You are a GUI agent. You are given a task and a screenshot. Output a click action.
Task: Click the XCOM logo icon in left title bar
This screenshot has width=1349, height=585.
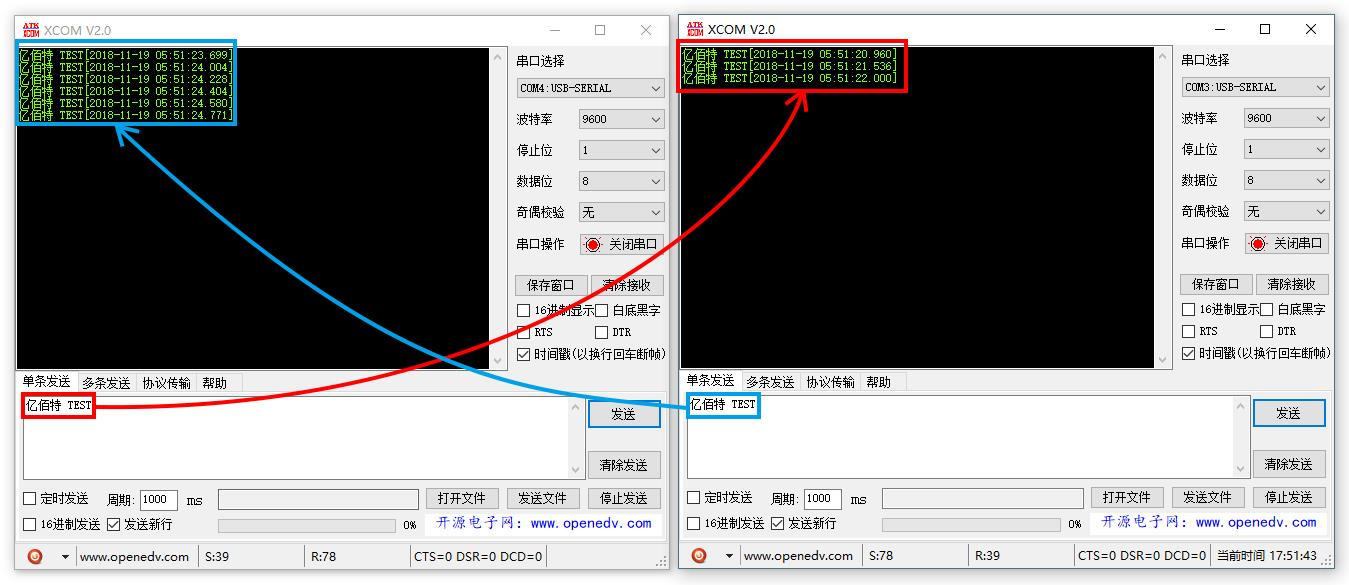[31, 30]
